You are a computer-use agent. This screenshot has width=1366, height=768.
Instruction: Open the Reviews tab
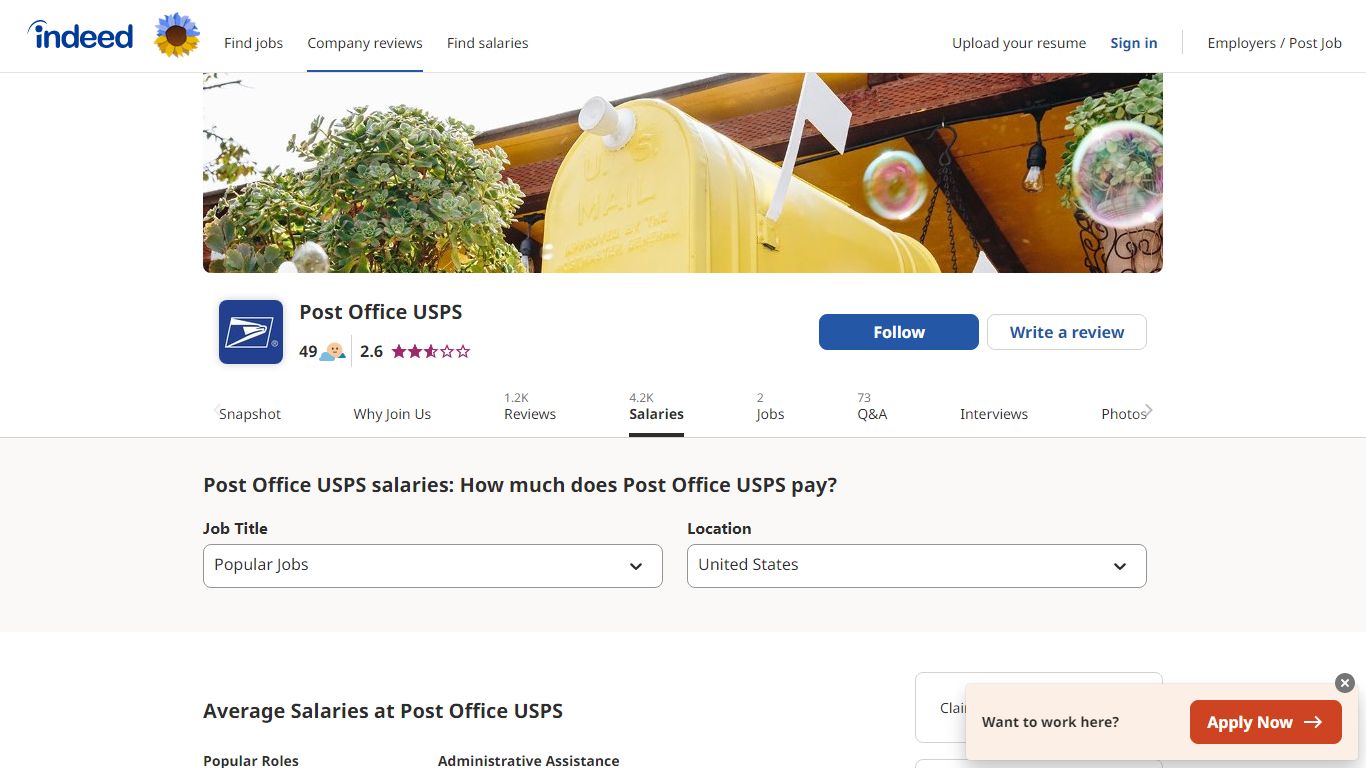click(530, 407)
